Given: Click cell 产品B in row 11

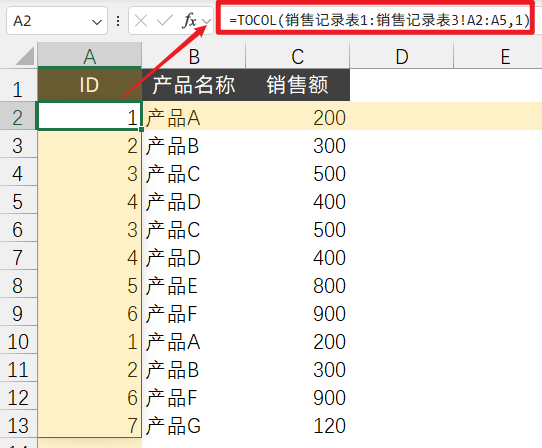Looking at the screenshot, I should 194,368.
